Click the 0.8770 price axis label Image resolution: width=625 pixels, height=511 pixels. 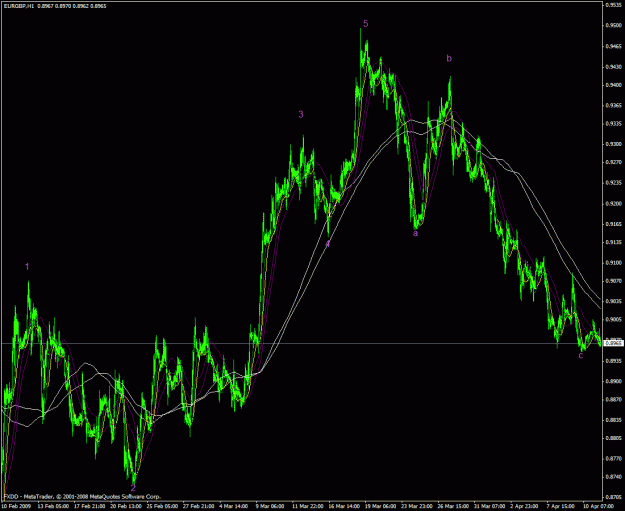tap(614, 458)
